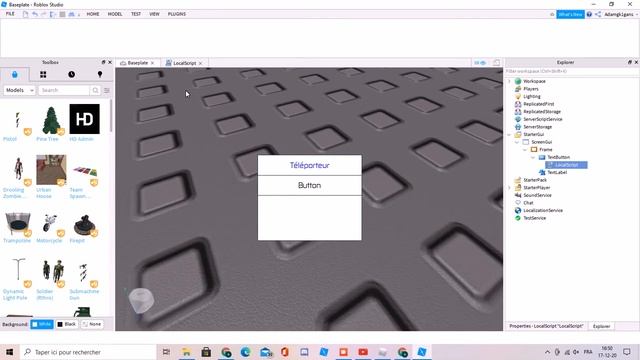Close the Baseplate tab

coord(152,63)
